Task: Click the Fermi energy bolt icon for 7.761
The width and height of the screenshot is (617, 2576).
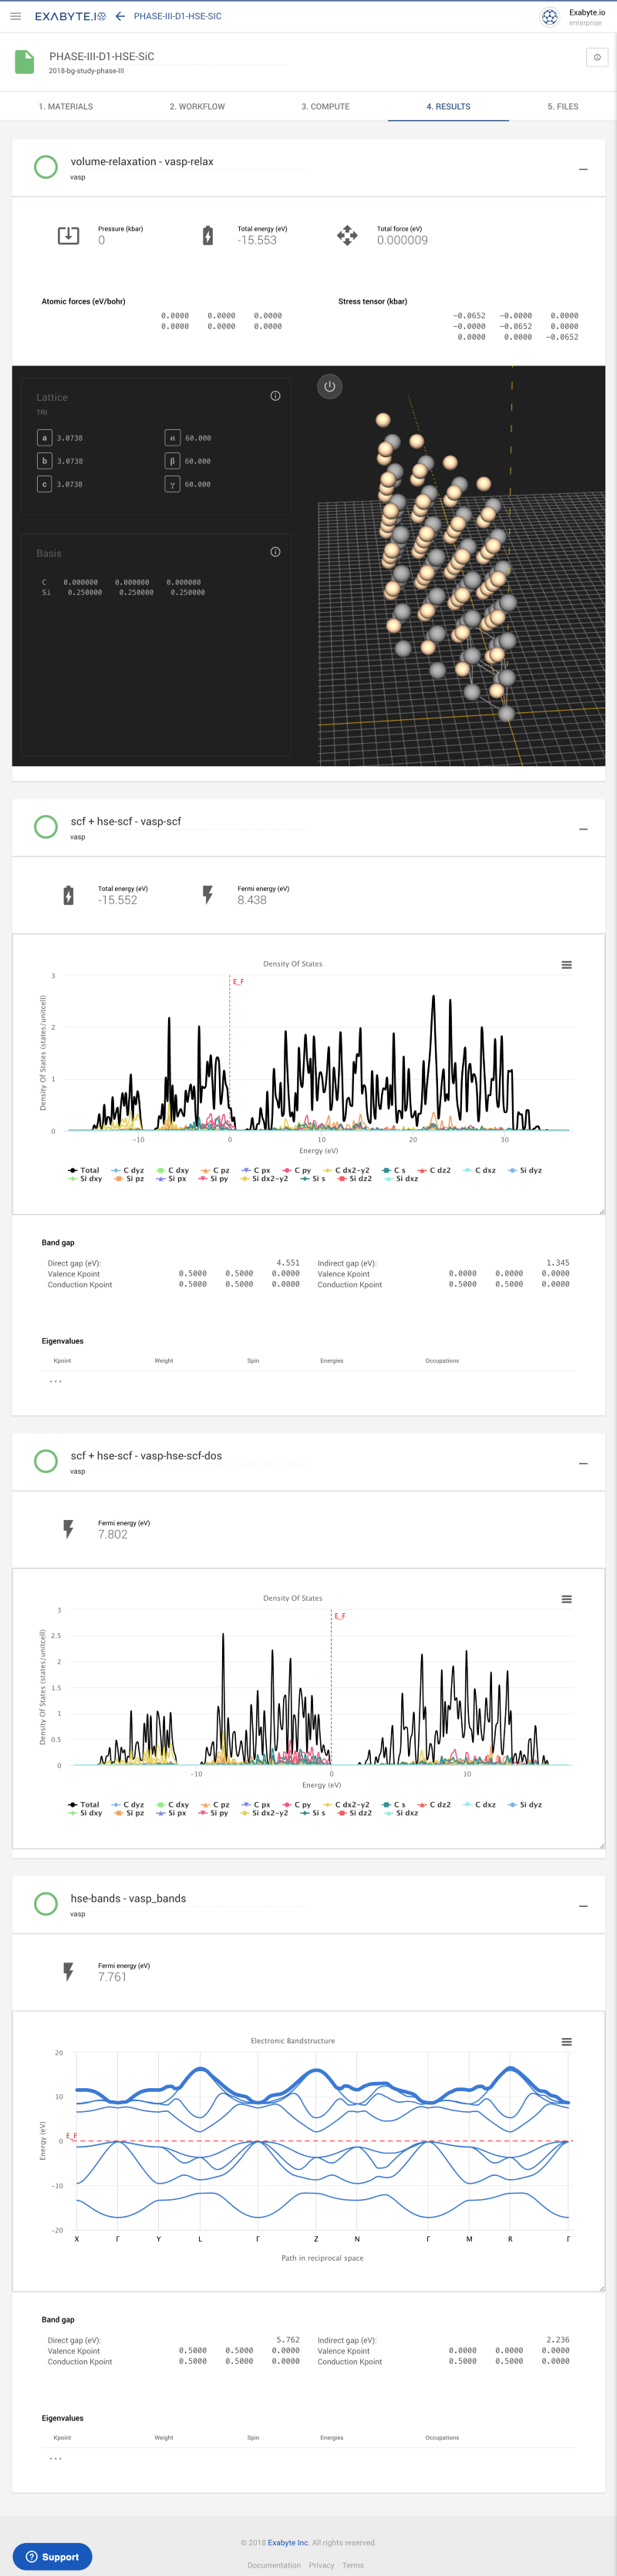Action: tap(68, 1972)
